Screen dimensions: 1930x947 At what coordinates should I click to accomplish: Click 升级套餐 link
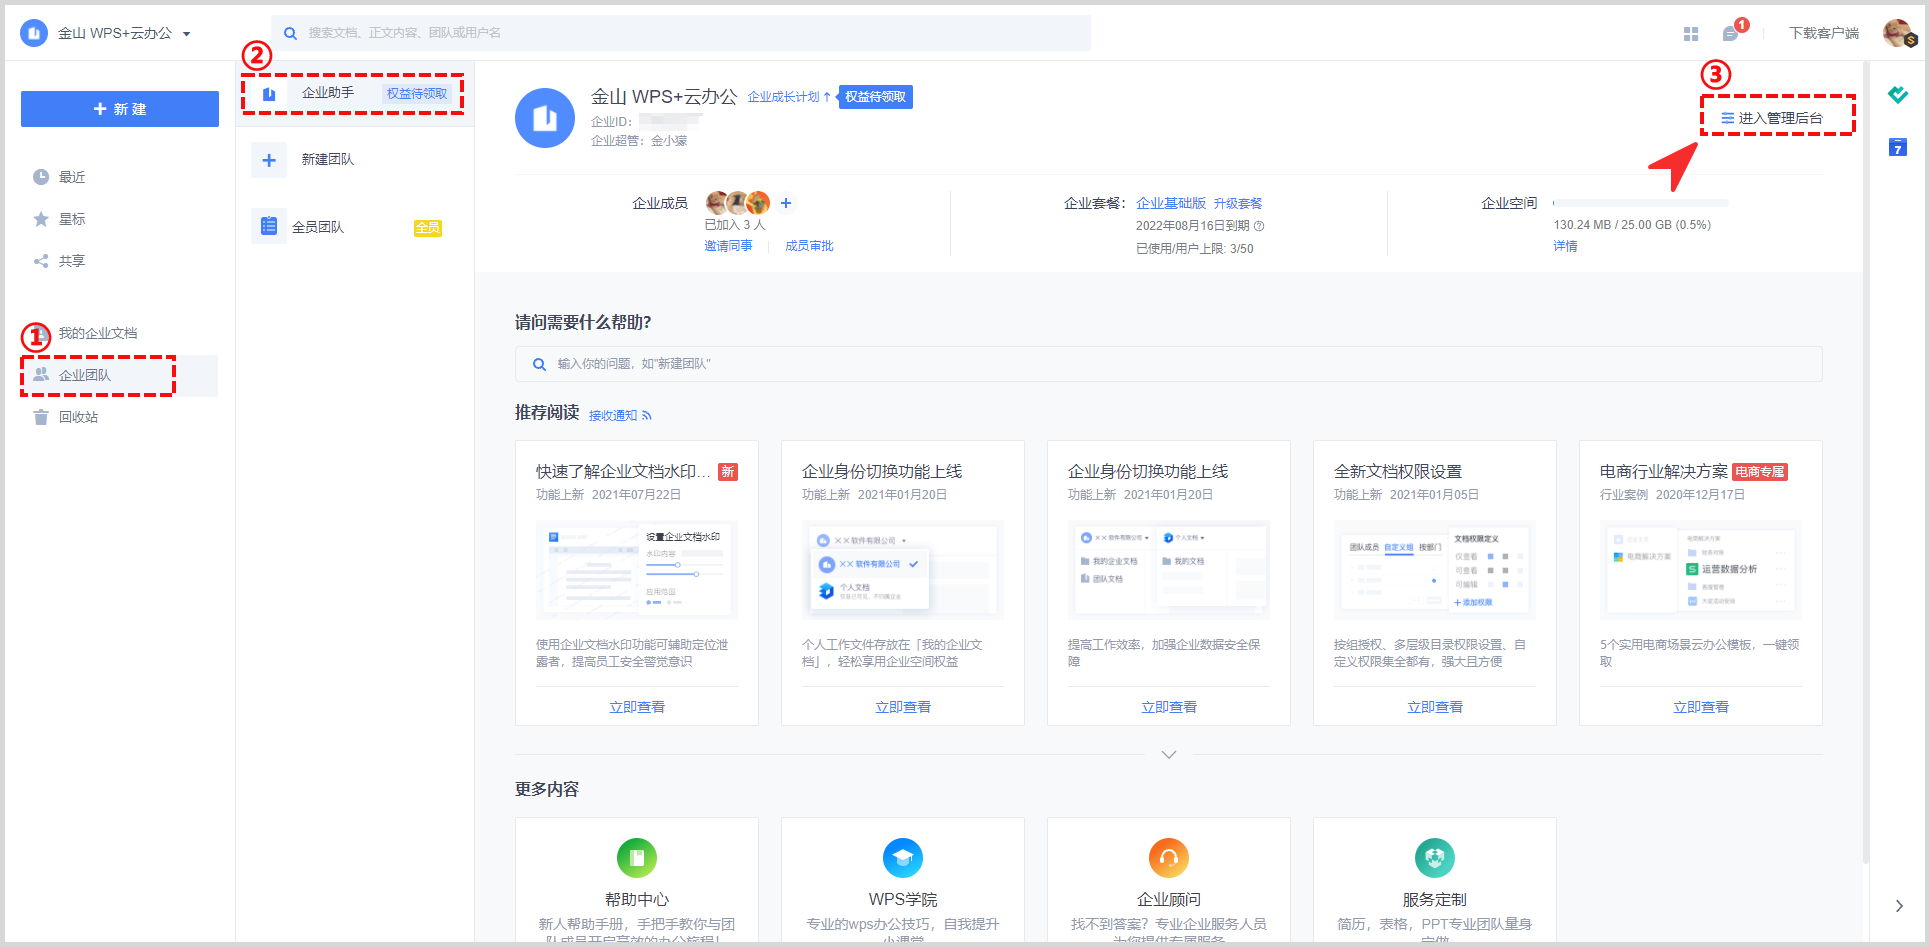tap(1238, 203)
